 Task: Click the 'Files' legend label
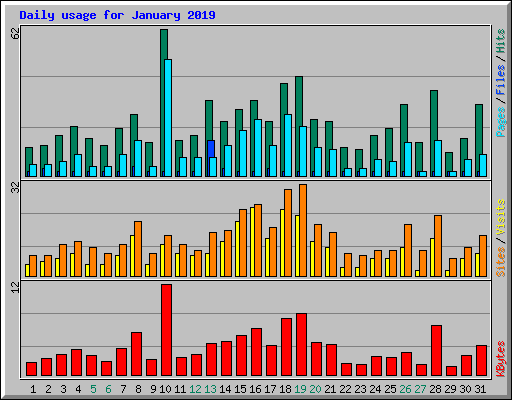[500, 80]
